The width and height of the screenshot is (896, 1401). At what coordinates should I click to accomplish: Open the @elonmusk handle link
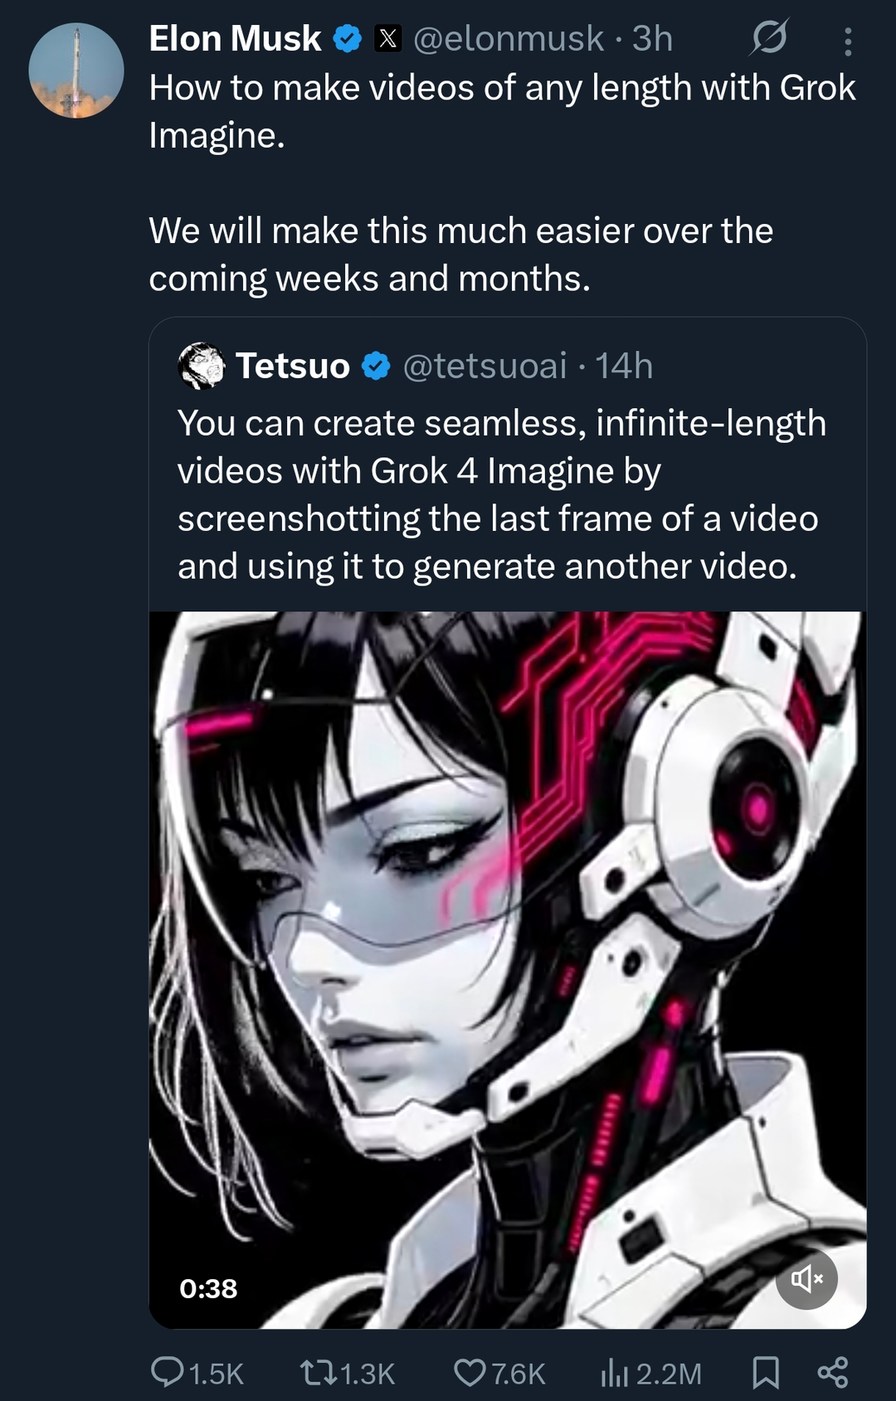[x=508, y=39]
